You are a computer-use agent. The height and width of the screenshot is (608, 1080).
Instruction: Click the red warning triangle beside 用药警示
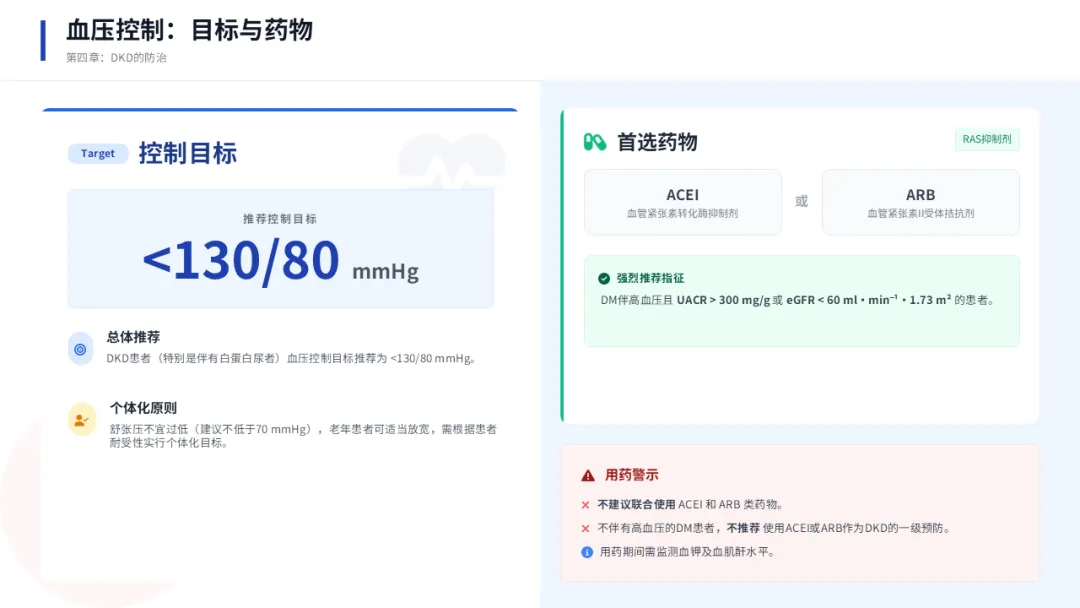click(x=588, y=475)
